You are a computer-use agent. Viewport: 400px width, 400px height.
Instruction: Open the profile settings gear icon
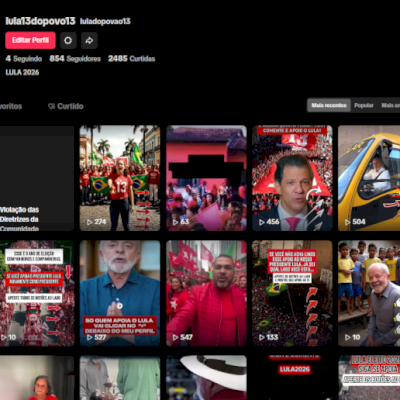tap(68, 40)
